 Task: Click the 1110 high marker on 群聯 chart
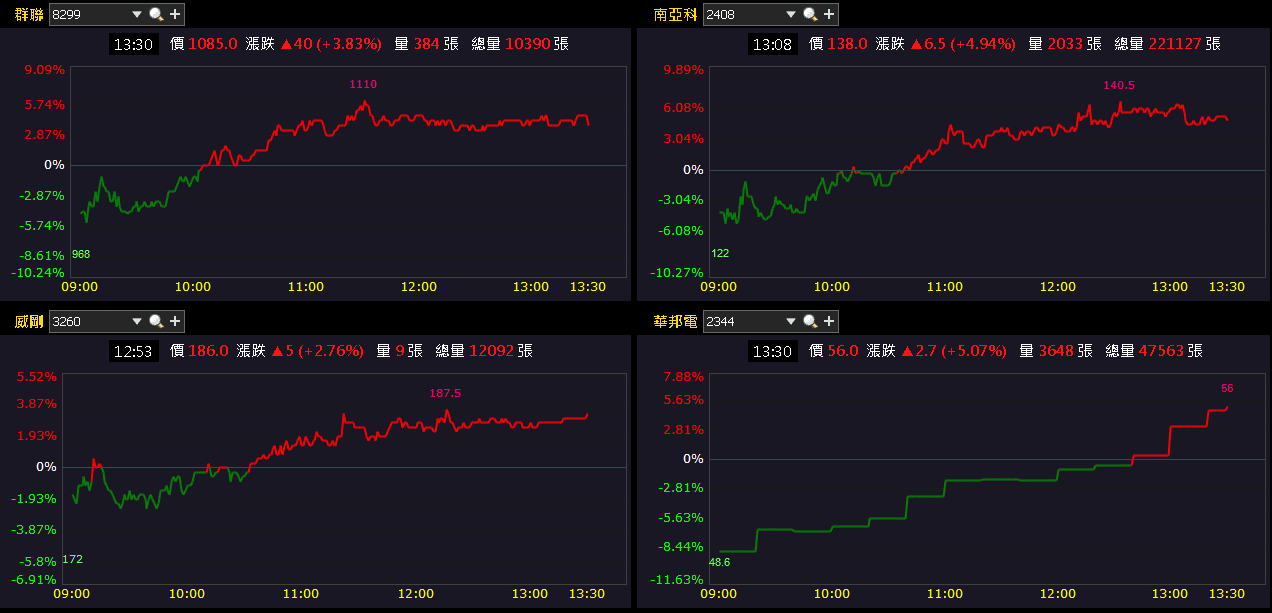click(363, 85)
